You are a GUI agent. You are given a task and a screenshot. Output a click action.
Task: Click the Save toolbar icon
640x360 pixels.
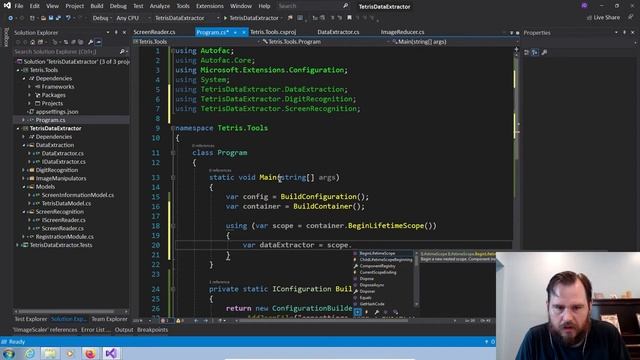(51, 18)
